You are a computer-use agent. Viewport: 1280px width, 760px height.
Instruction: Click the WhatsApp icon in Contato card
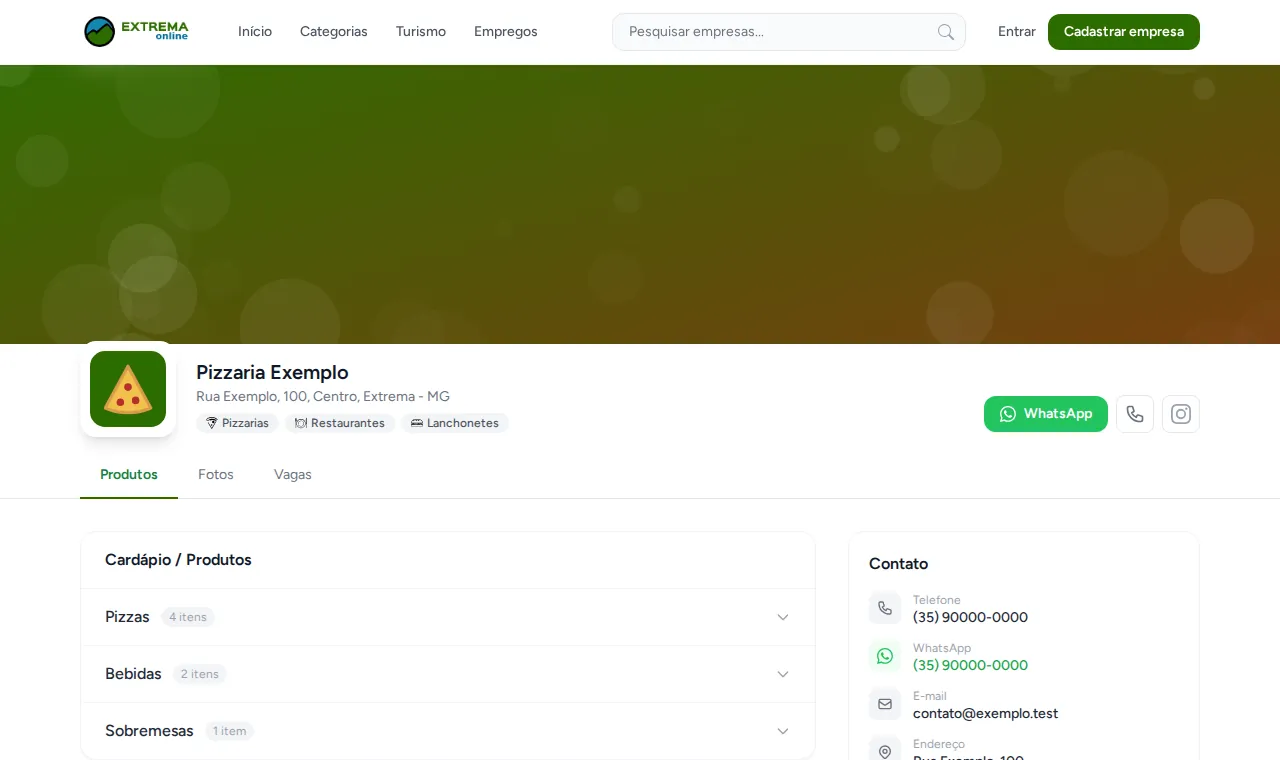(885, 656)
